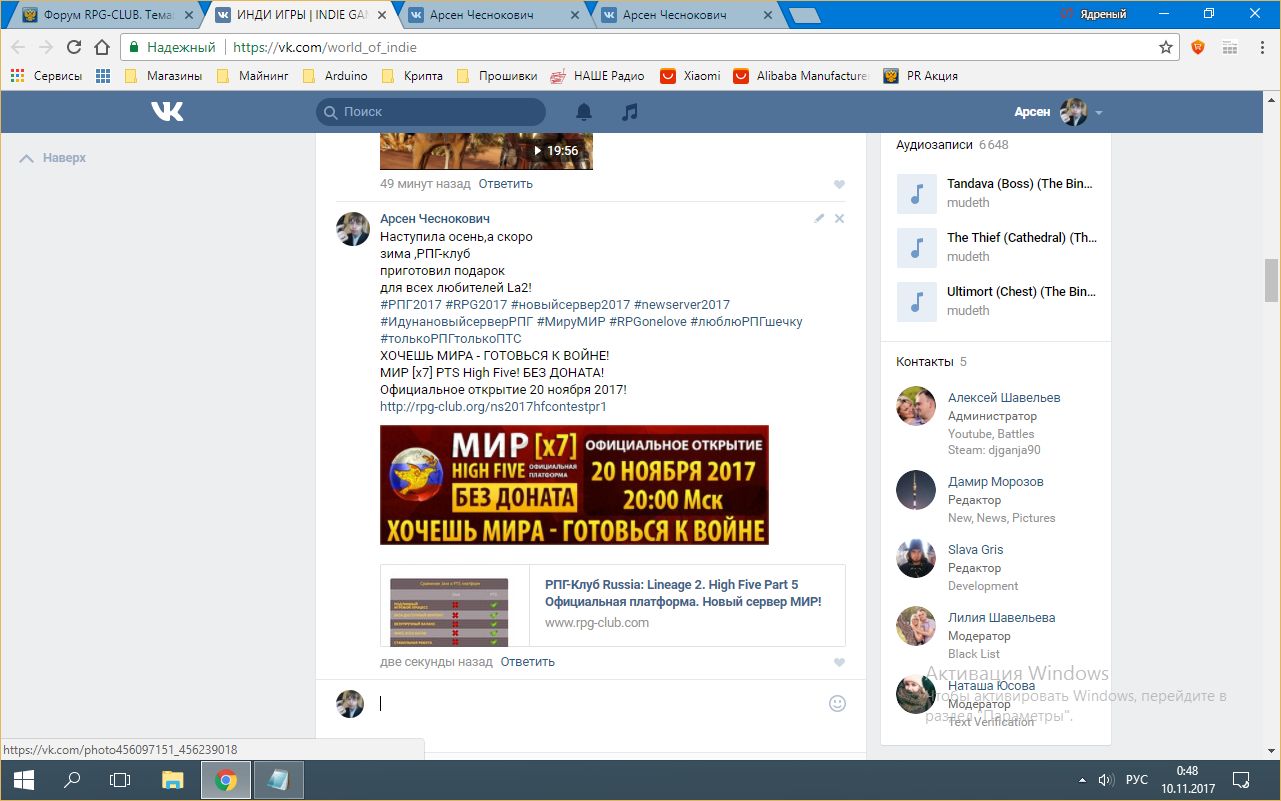
Task: Click the volume icon in system tray
Action: [x=1106, y=780]
